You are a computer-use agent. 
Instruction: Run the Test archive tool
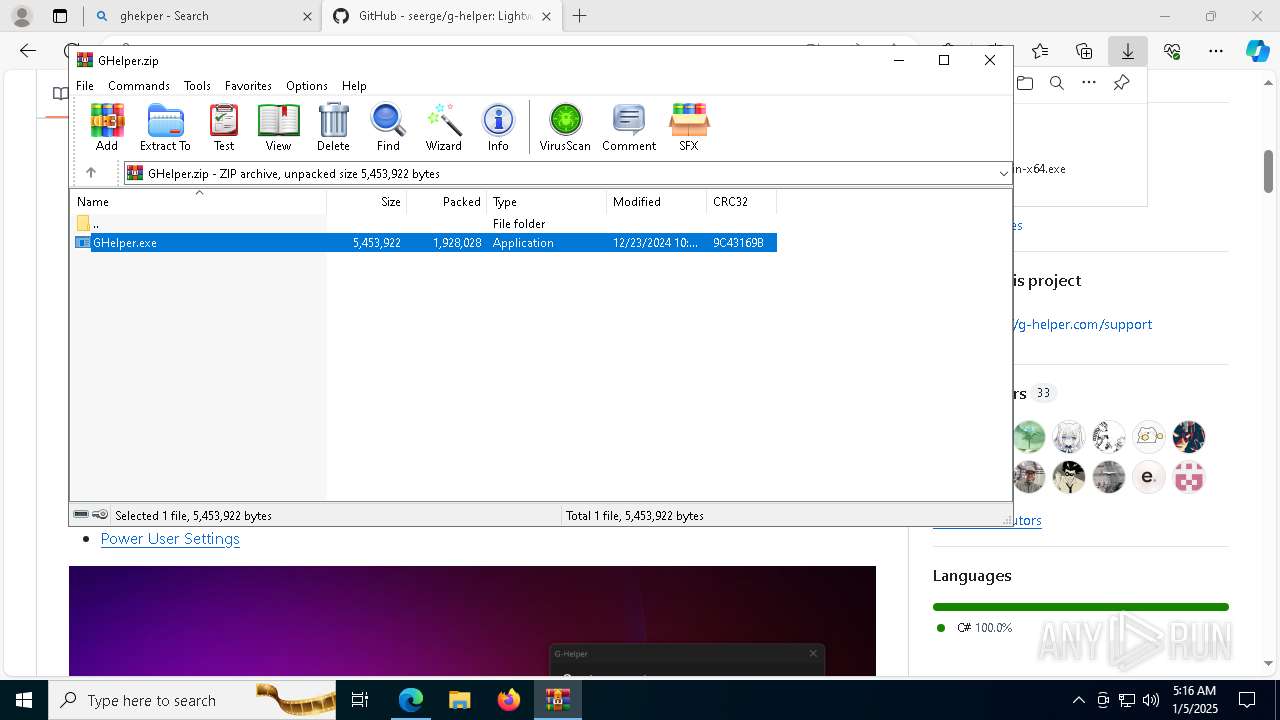(224, 127)
